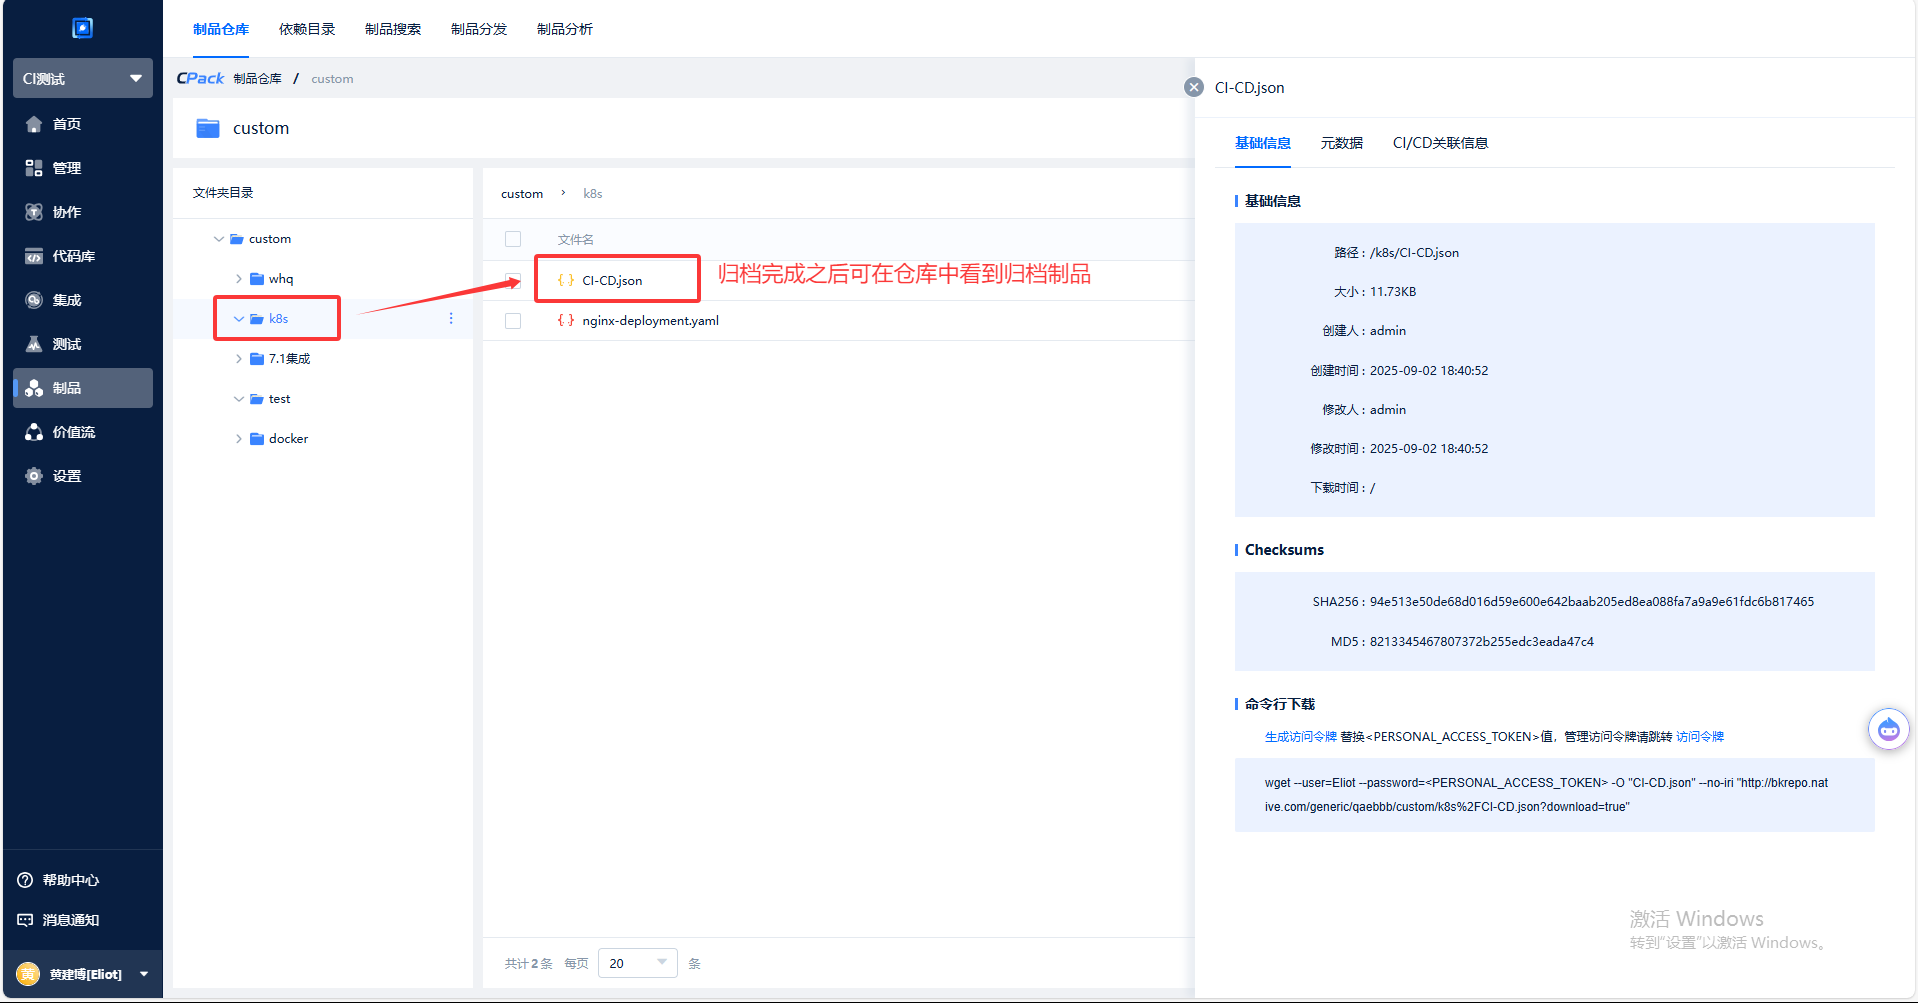
Task: Tick the checkbox for nginx-deployment.yaml
Action: point(513,321)
